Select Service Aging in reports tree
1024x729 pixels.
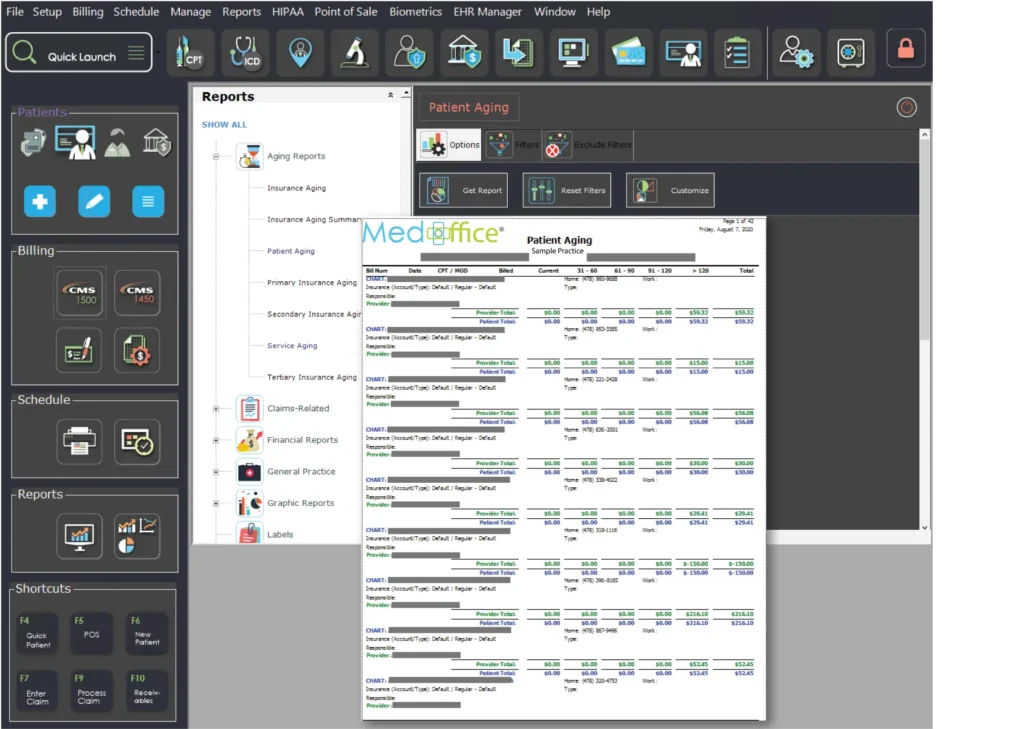coord(292,346)
